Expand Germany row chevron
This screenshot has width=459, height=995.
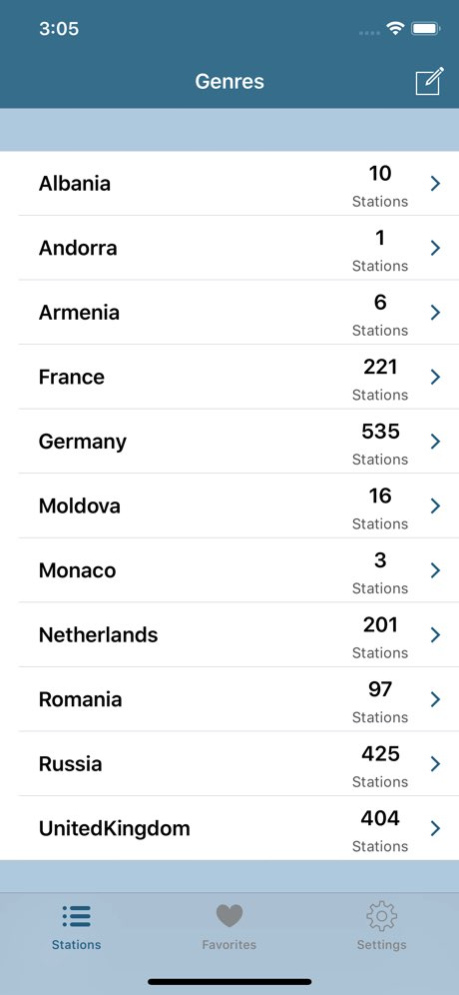coord(436,442)
